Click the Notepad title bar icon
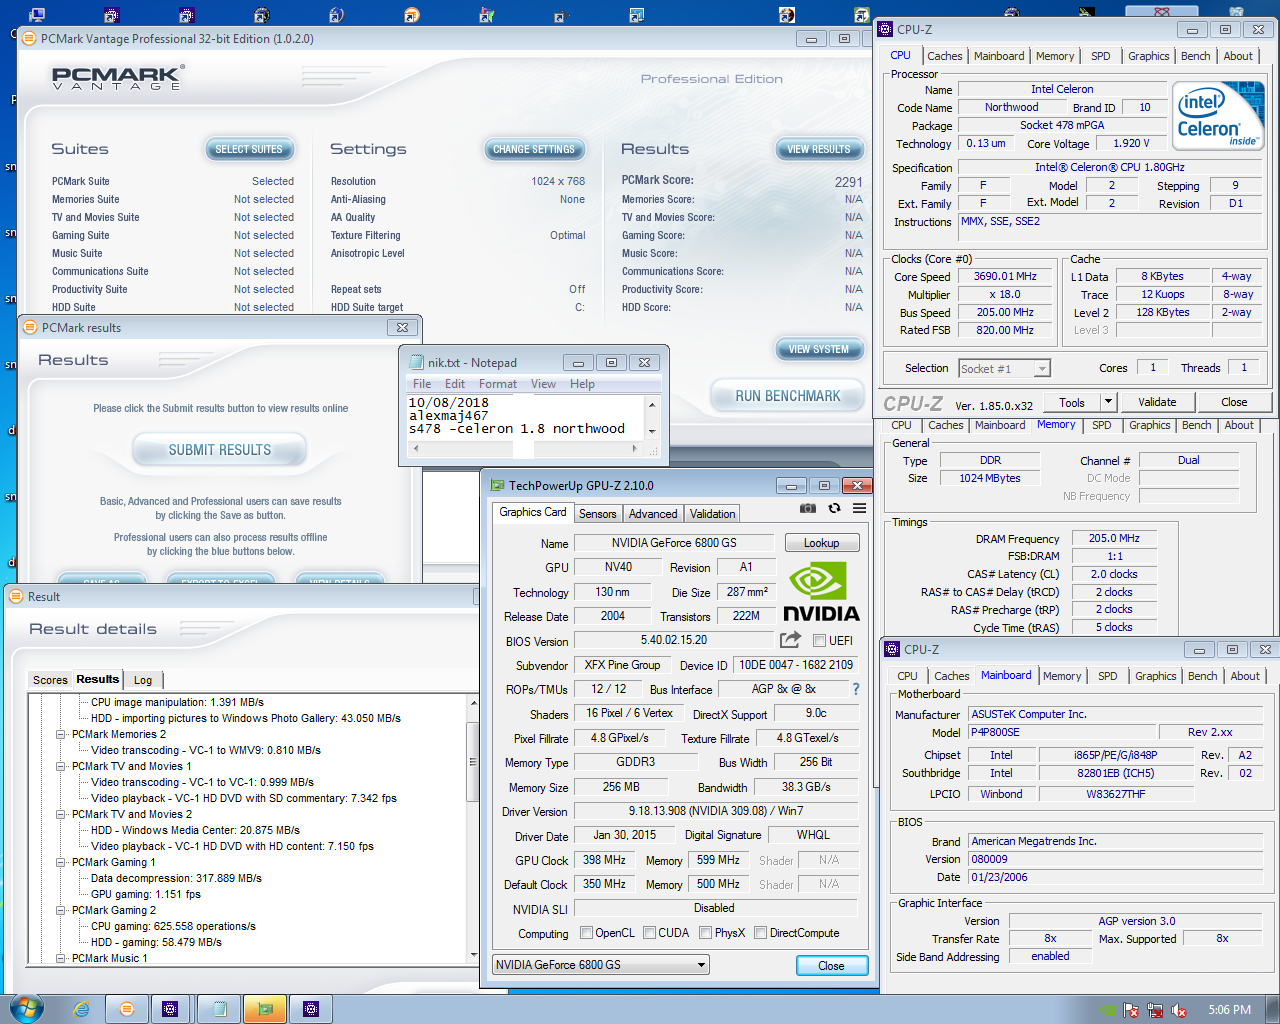This screenshot has width=1280, height=1024. tap(416, 362)
